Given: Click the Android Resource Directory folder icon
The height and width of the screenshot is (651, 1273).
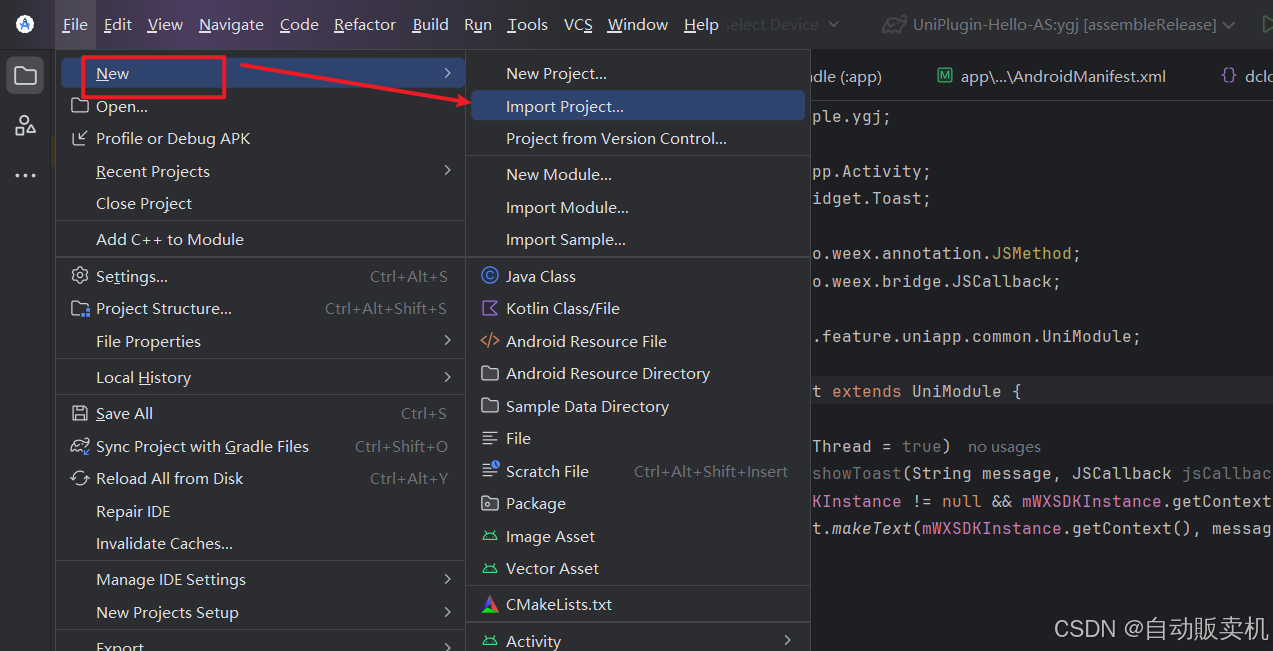Looking at the screenshot, I should point(490,373).
